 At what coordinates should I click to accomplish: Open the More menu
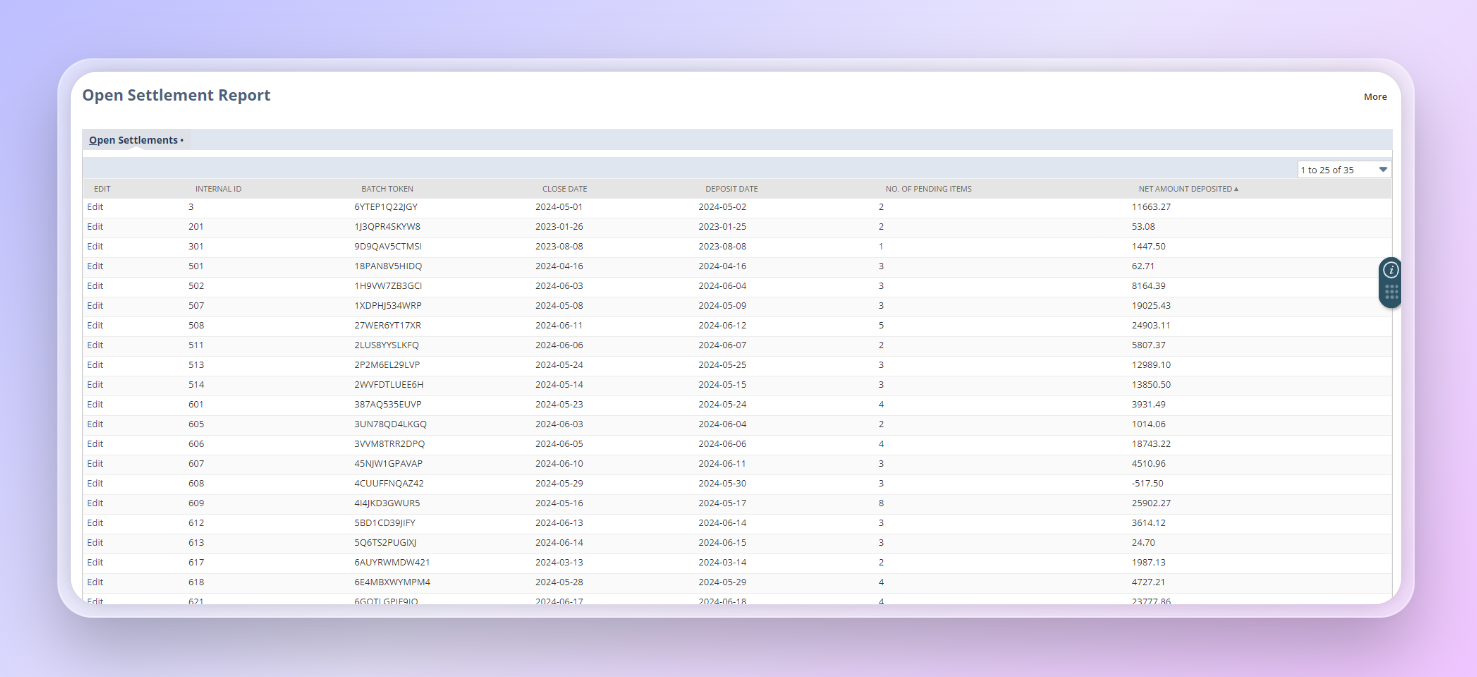tap(1375, 97)
